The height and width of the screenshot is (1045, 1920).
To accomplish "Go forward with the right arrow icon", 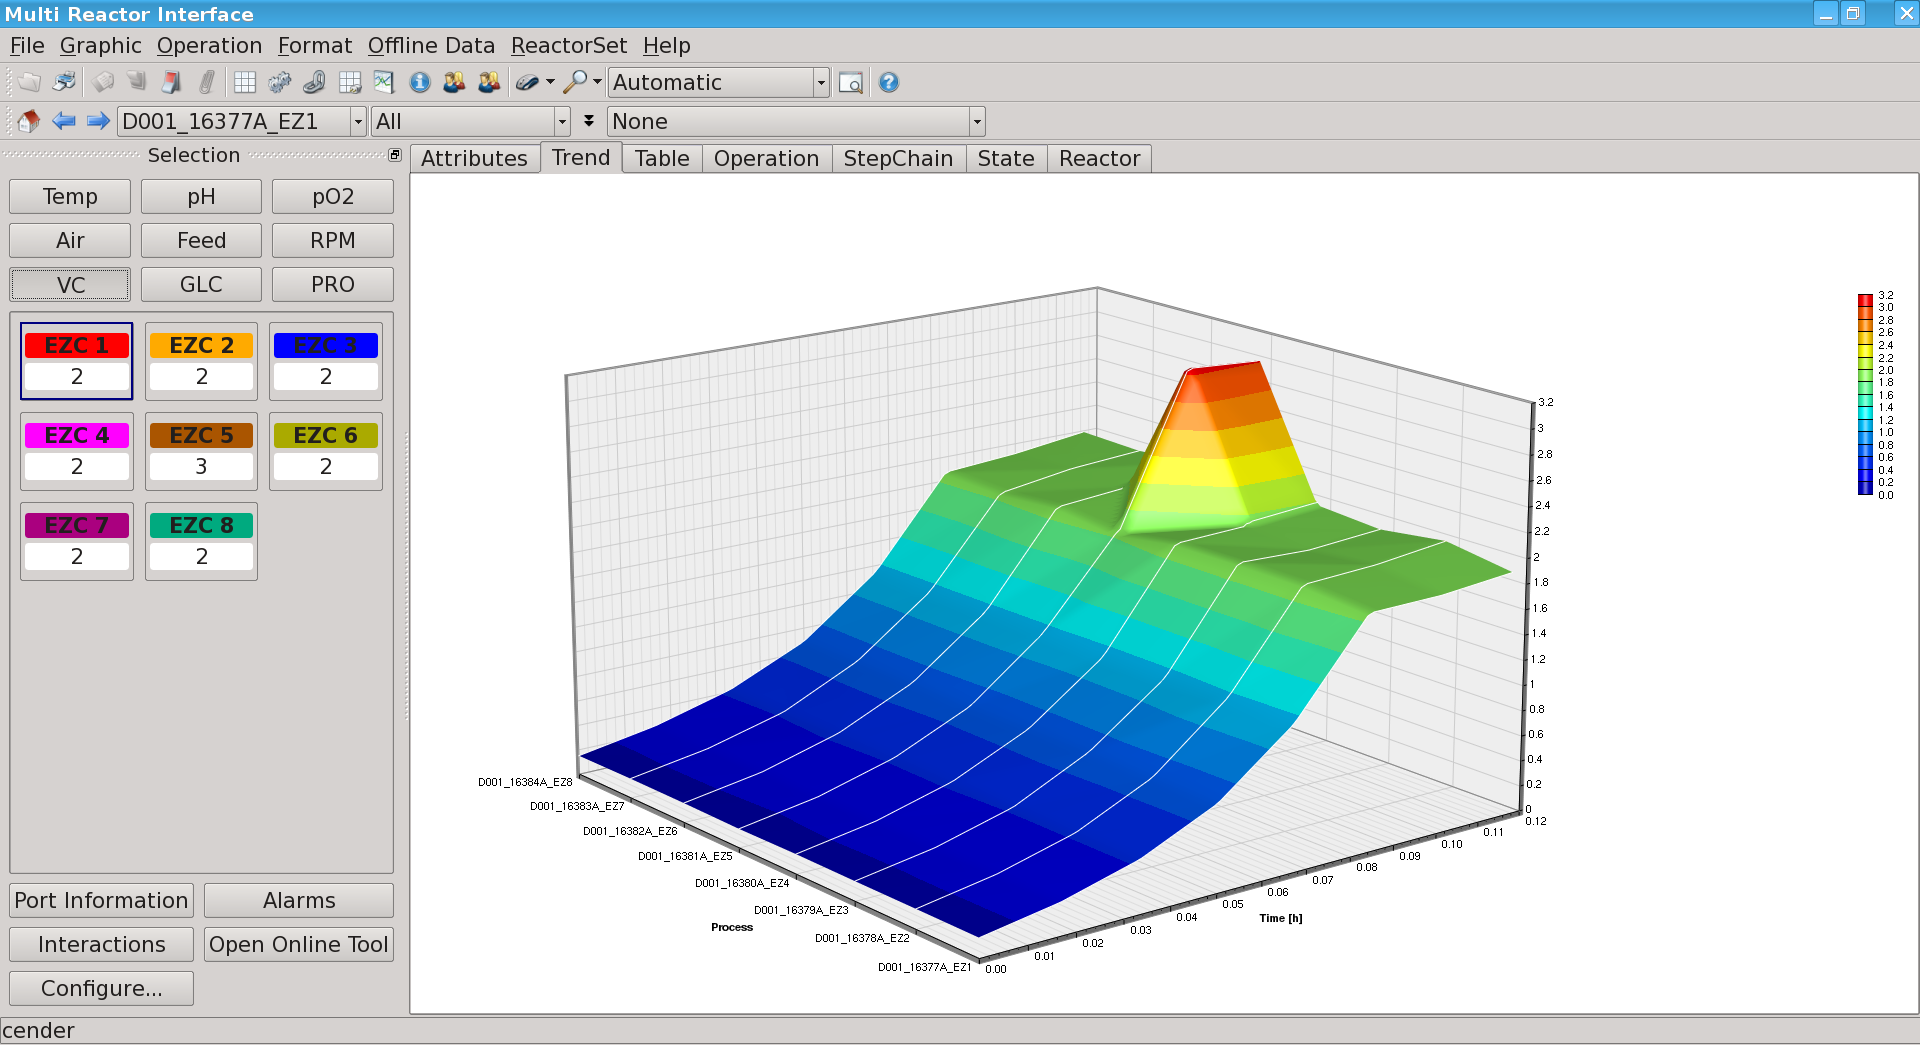I will tap(98, 121).
